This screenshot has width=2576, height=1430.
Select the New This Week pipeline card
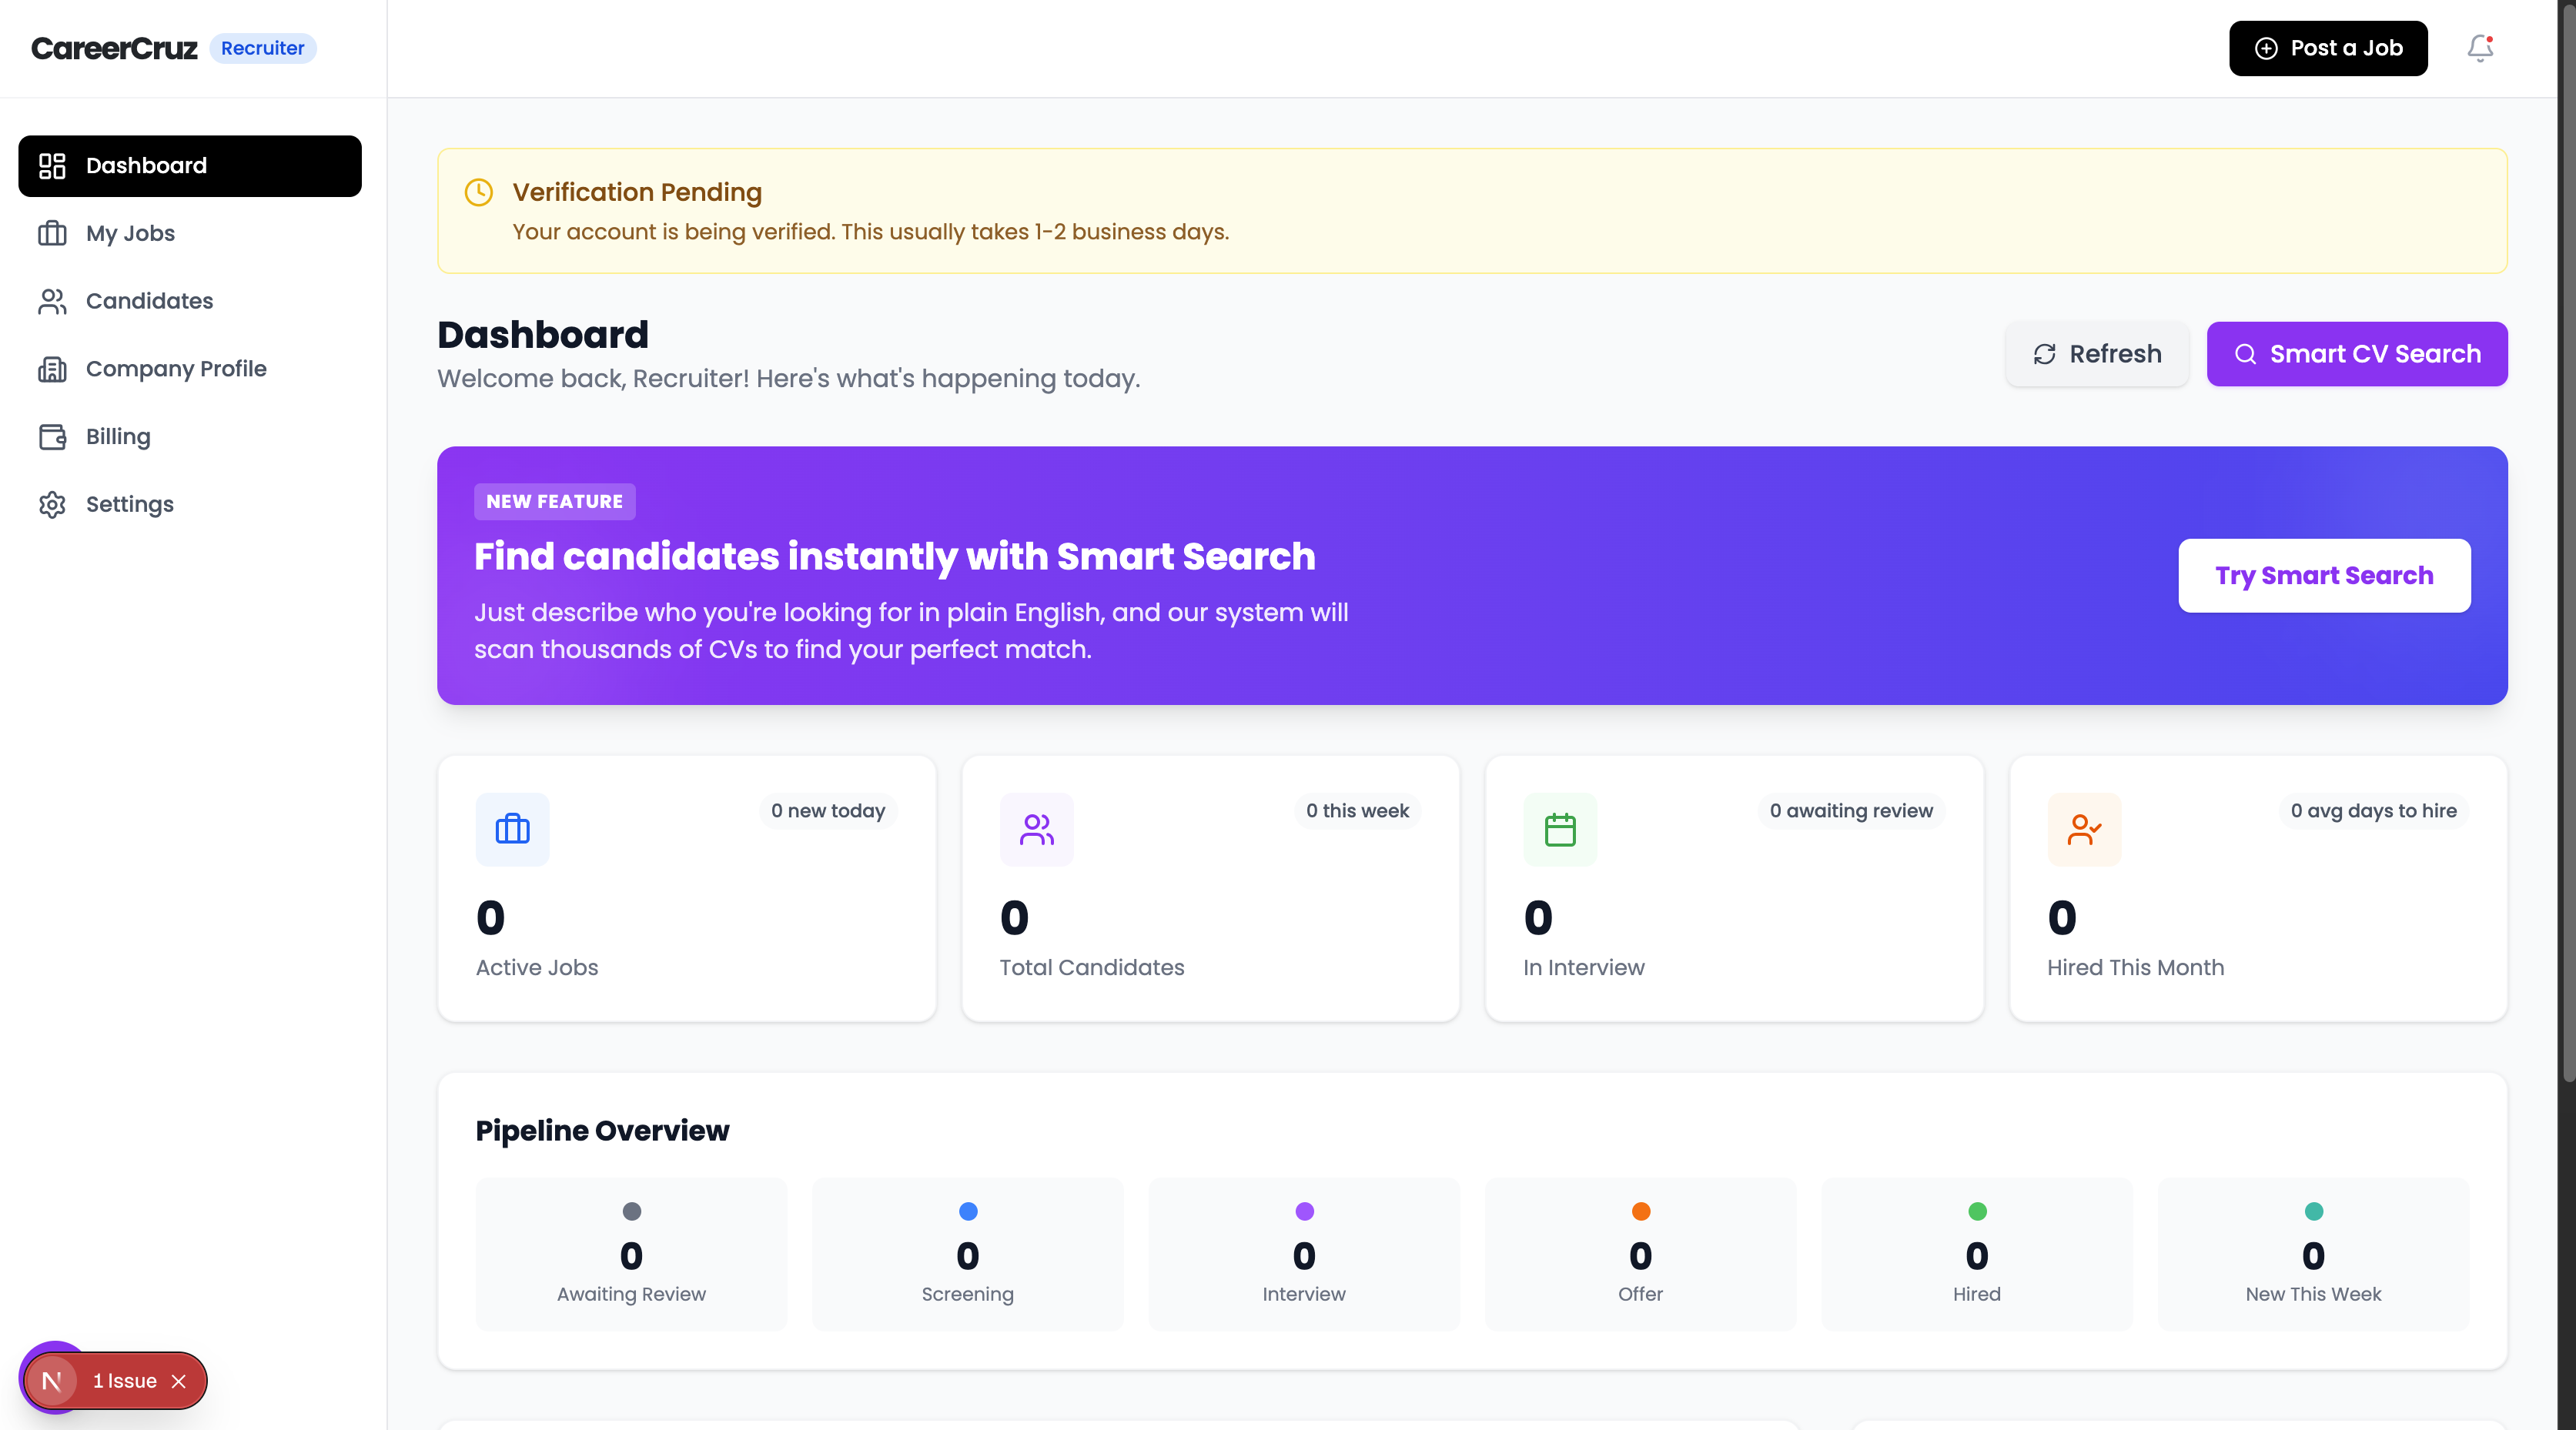point(2314,1254)
